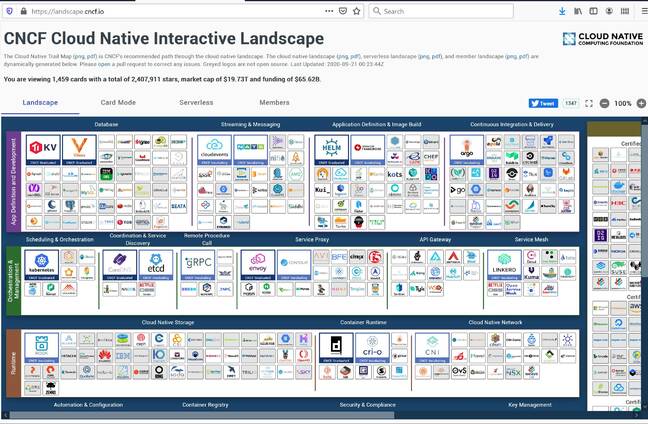
Task: Click the Cloud Native Storage heading
Action: point(168,322)
